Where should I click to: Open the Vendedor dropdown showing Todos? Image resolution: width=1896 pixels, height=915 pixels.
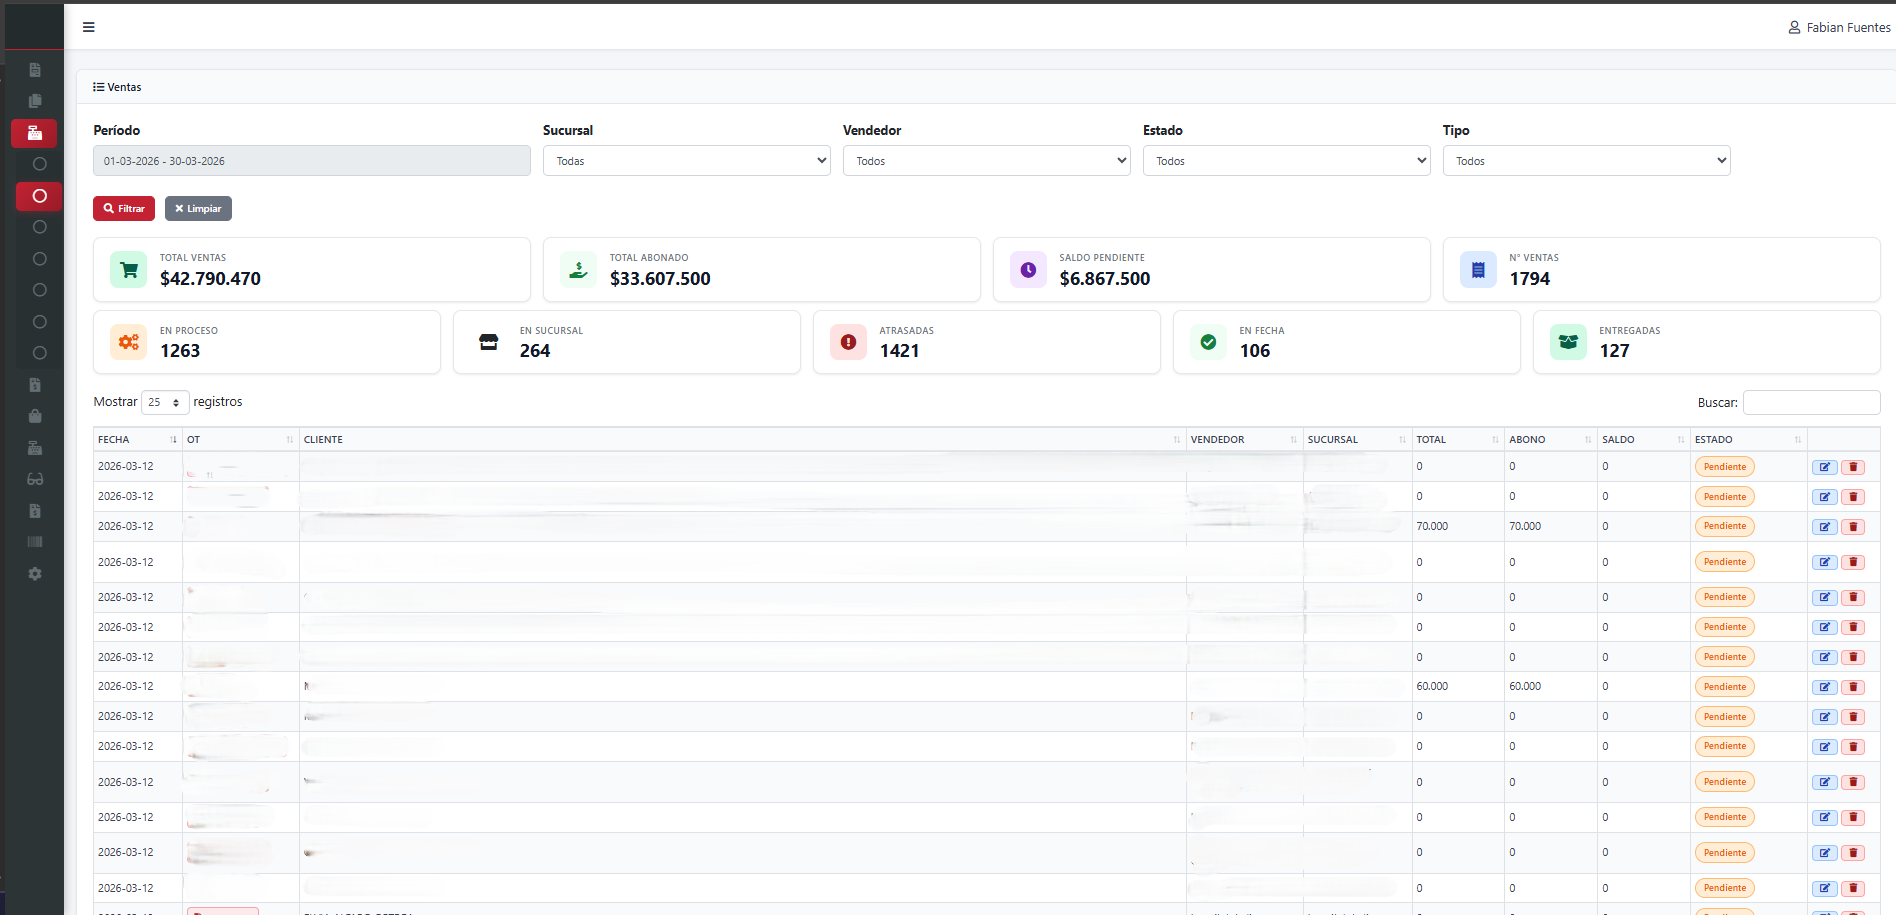tap(986, 160)
